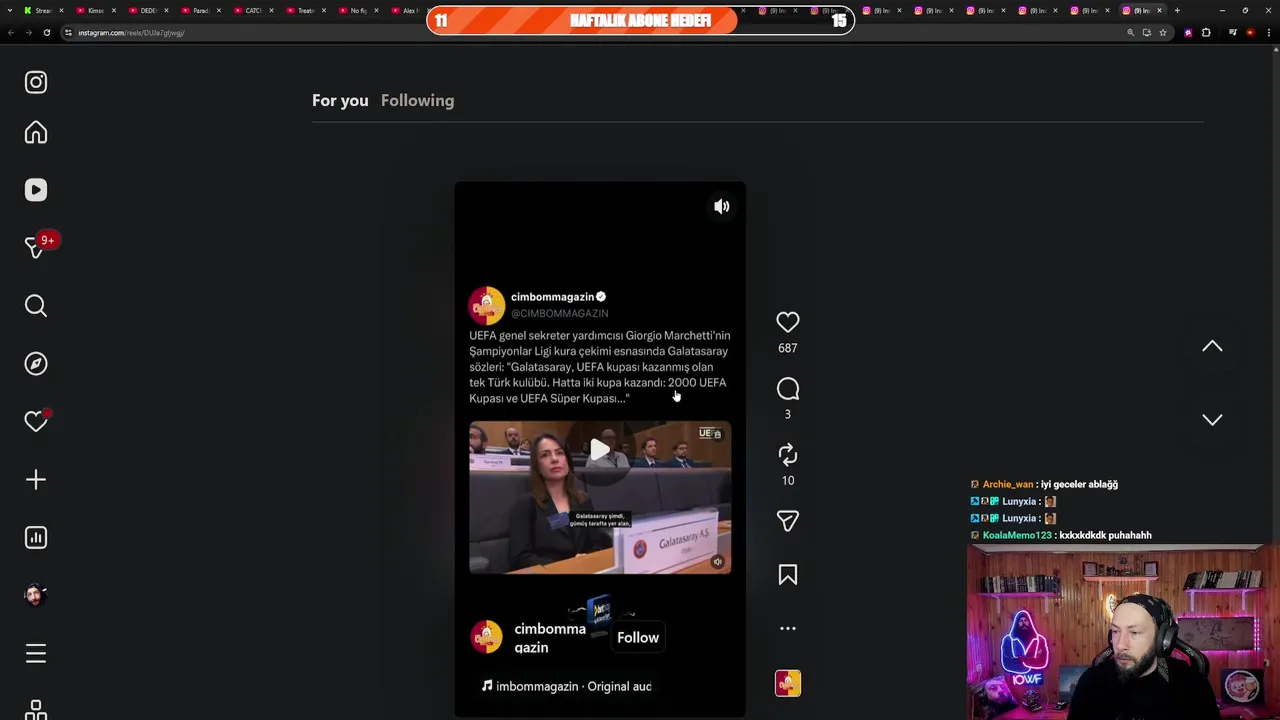Click the 687 likes count

788,348
